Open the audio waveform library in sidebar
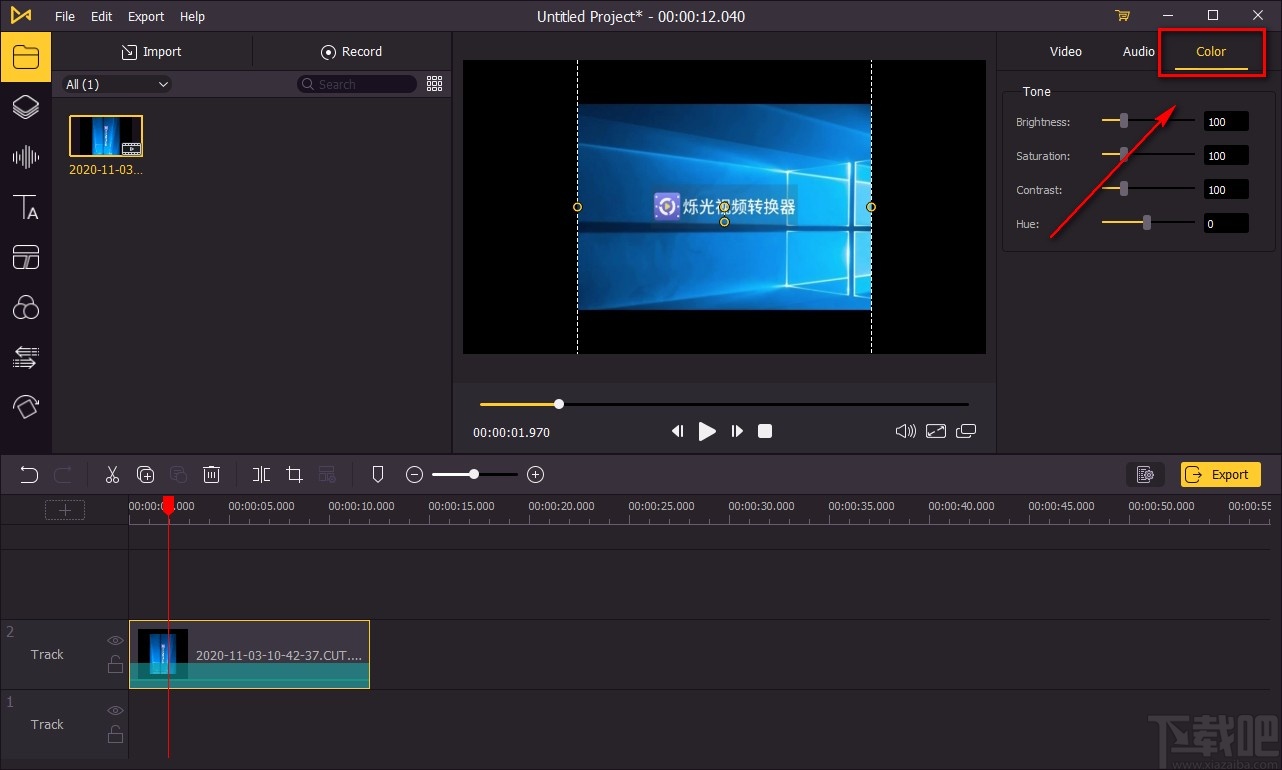The width and height of the screenshot is (1282, 770). (25, 157)
